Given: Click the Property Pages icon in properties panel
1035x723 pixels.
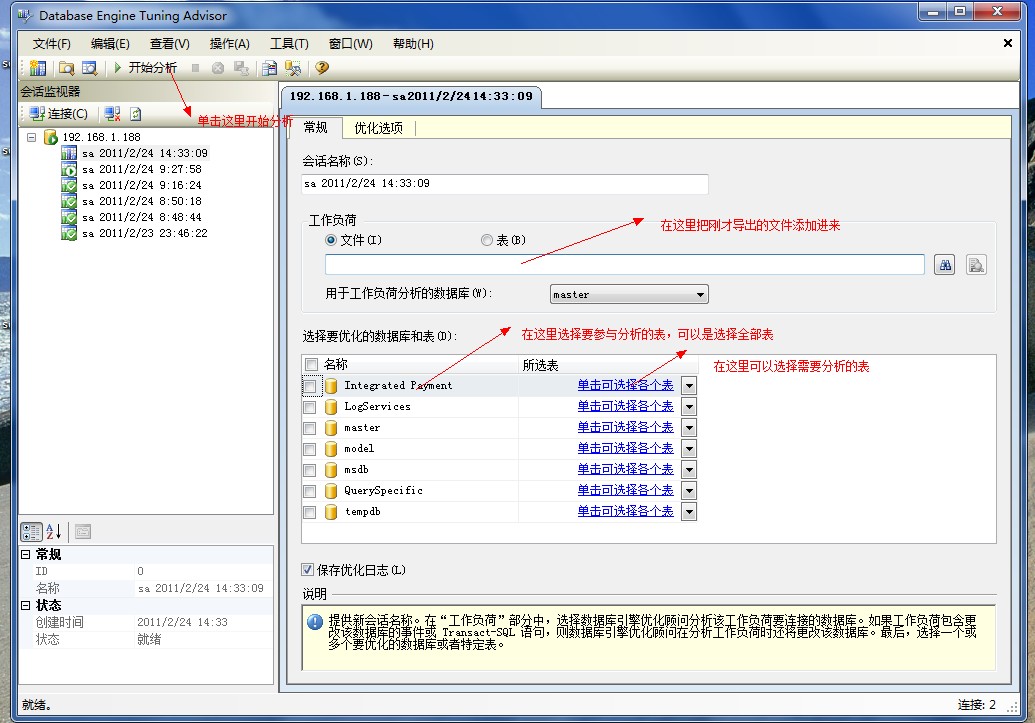Looking at the screenshot, I should click(83, 532).
